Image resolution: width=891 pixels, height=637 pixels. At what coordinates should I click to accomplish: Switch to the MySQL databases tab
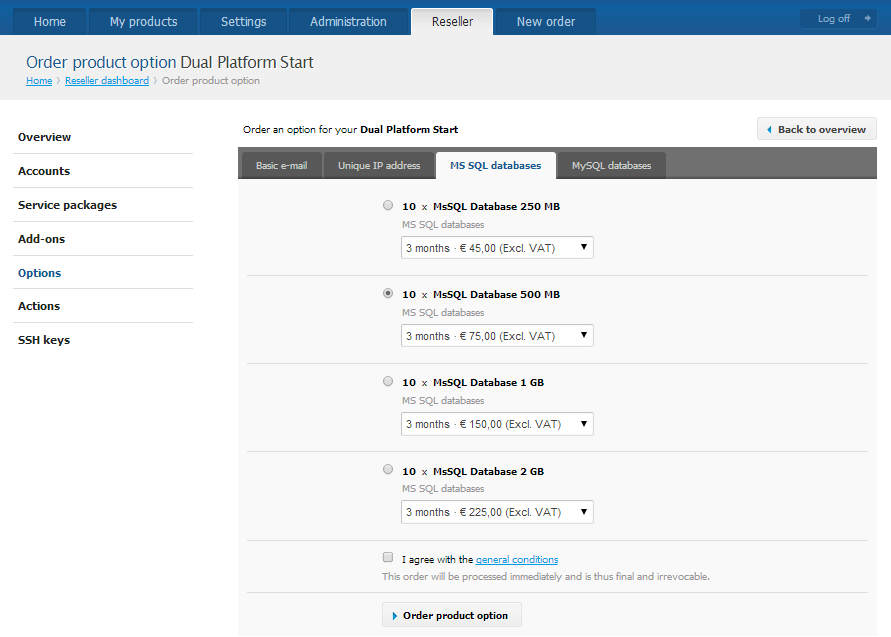611,165
